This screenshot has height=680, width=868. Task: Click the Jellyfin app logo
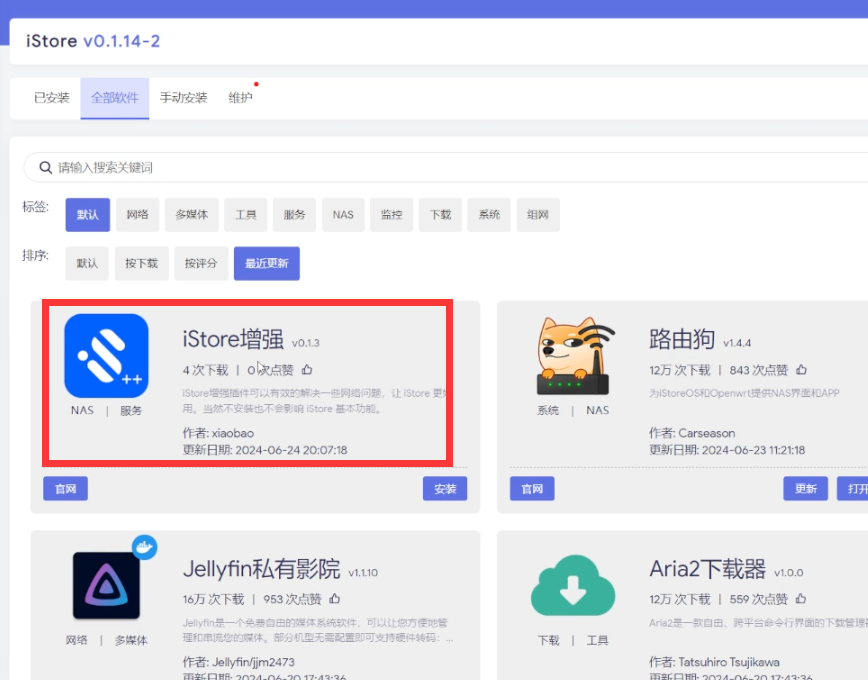point(106,585)
